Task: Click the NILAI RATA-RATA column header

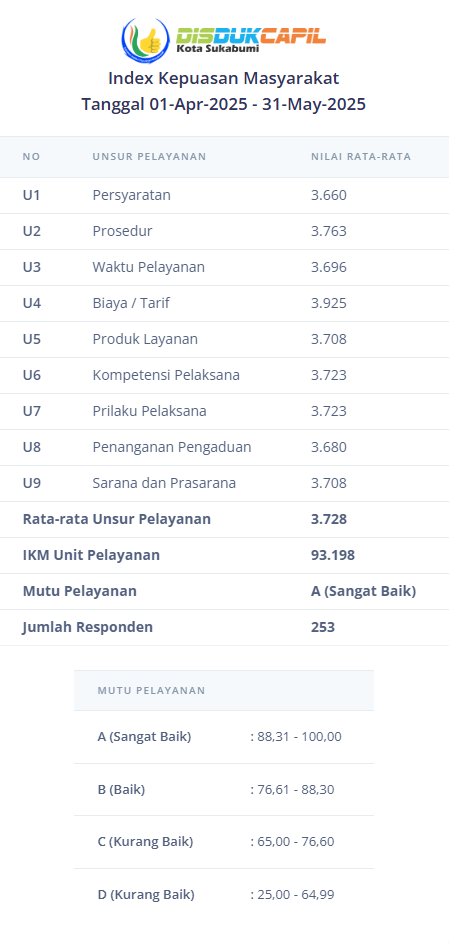Action: [x=361, y=156]
